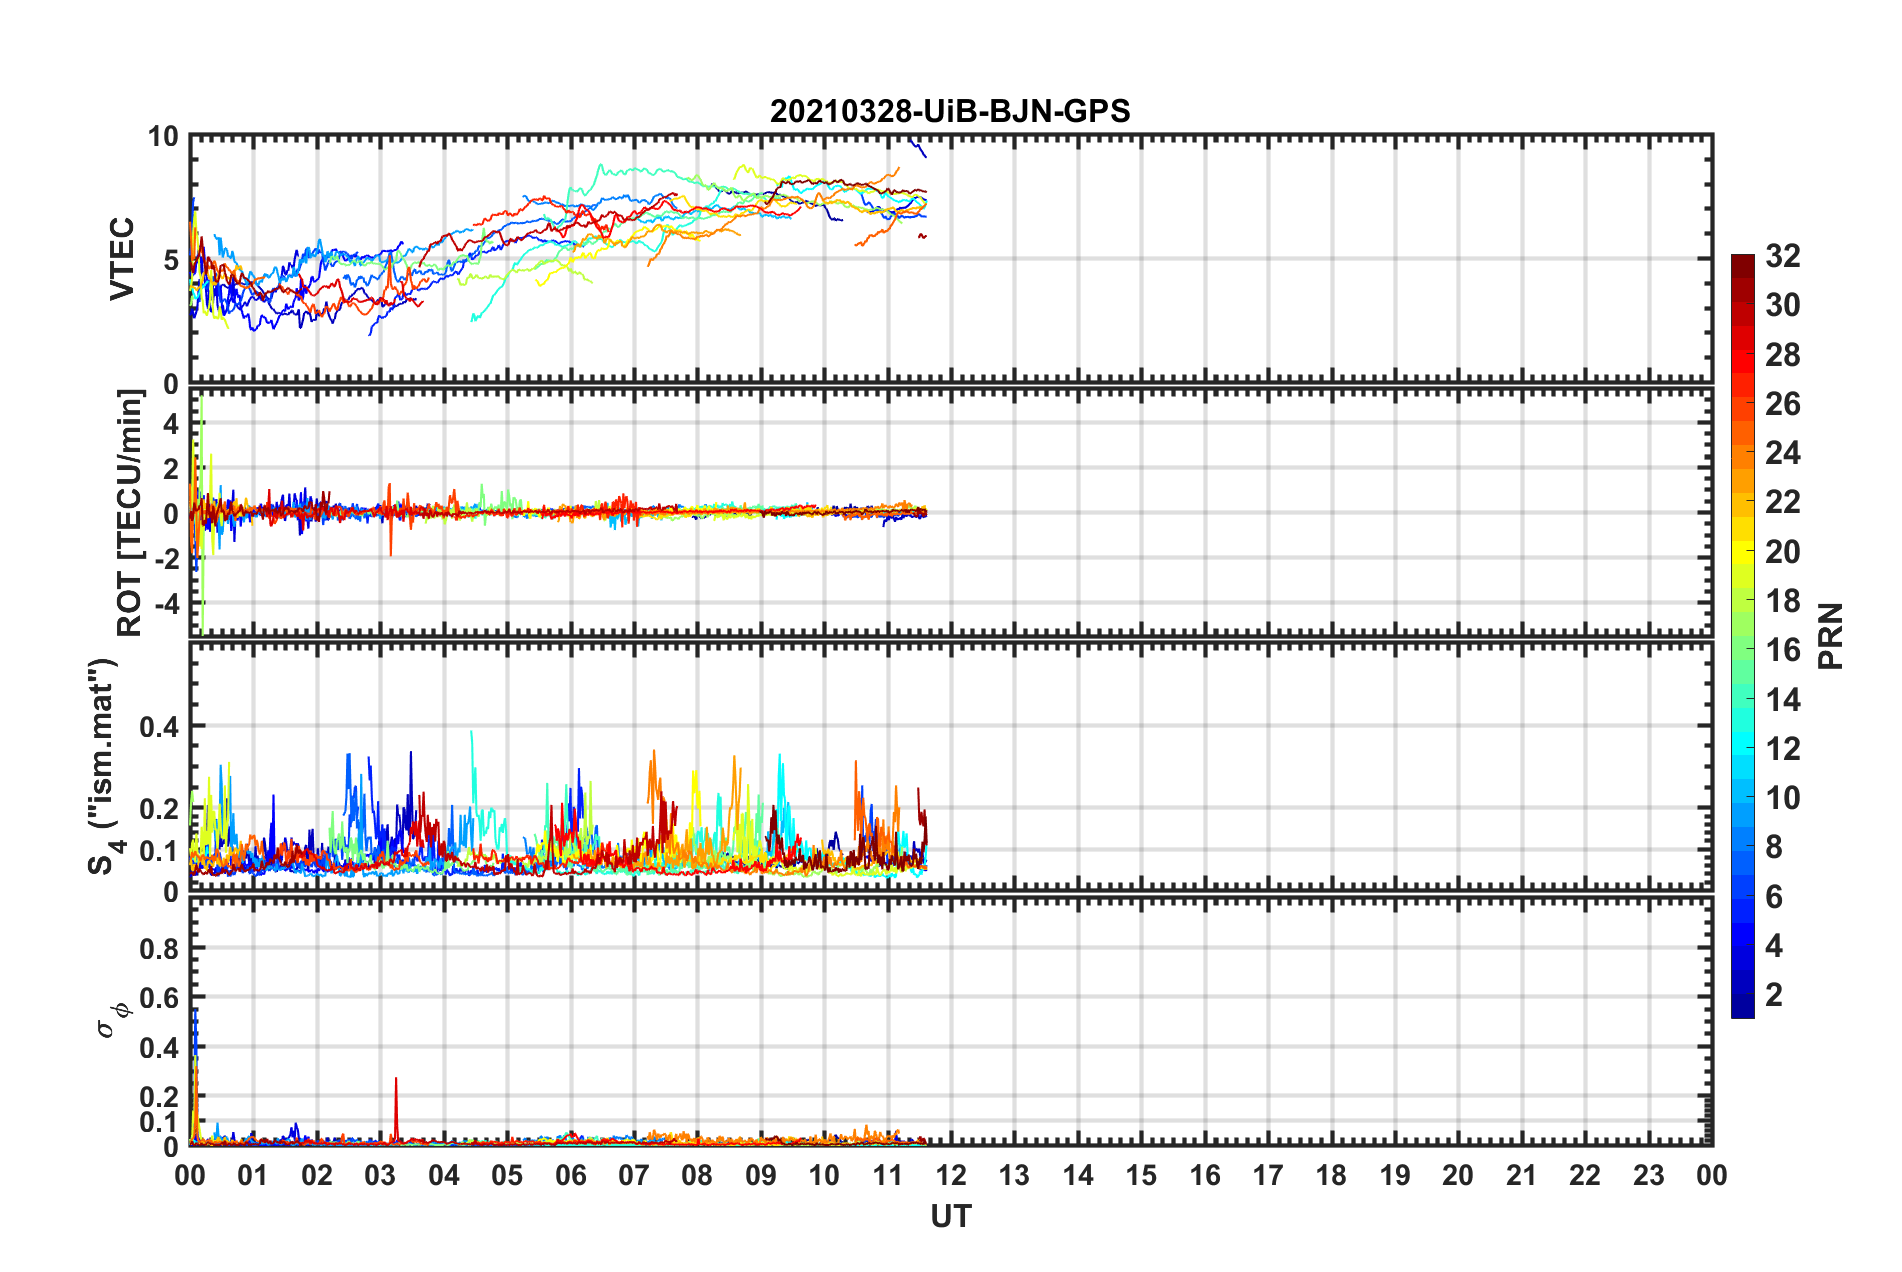The height and width of the screenshot is (1272, 1902).
Task: Click x-axis tick label 14
Action: click(x=1078, y=1175)
